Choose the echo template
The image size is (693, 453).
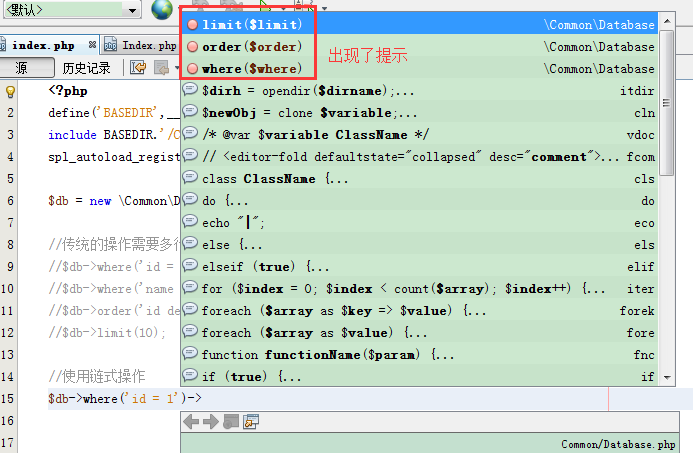[x=419, y=222]
